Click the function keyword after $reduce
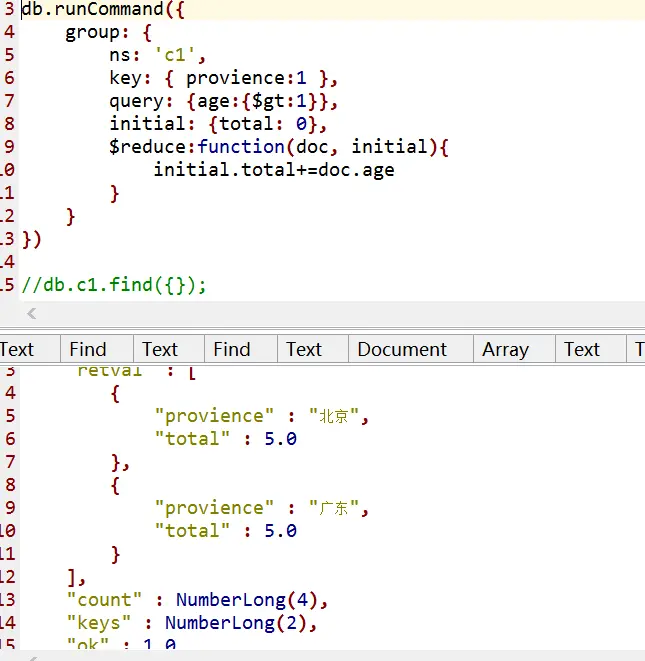This screenshot has width=645, height=661. pyautogui.click(x=241, y=147)
